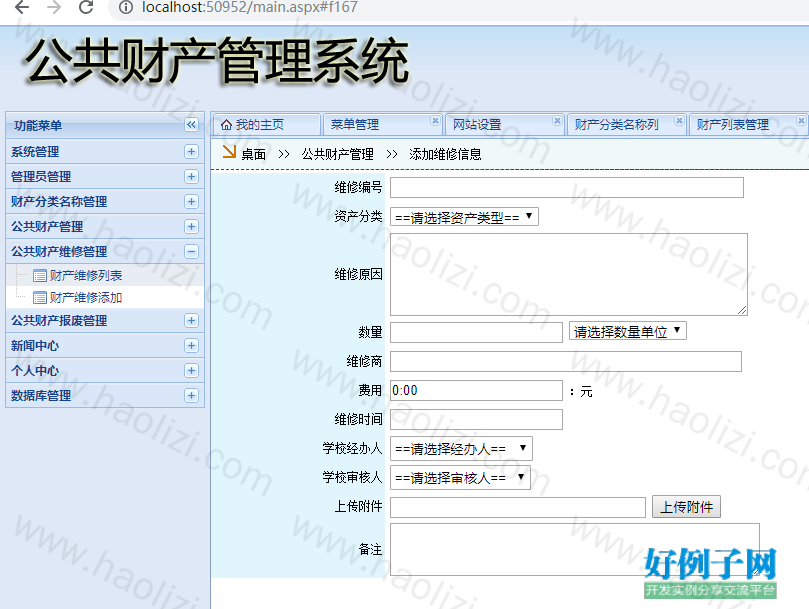Viewport: 809px width, 609px height.
Task: Click the 个人中心 menu header
Action: (x=105, y=371)
